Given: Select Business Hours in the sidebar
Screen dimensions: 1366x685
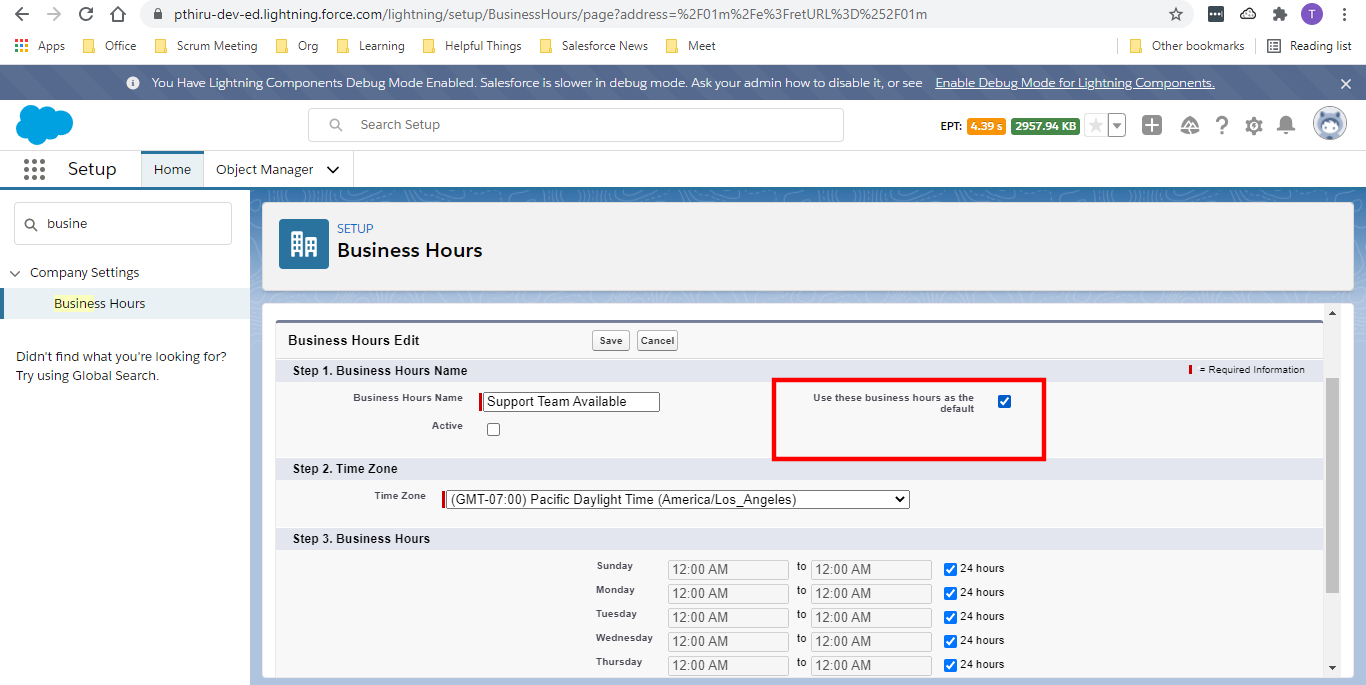Looking at the screenshot, I should 99,303.
